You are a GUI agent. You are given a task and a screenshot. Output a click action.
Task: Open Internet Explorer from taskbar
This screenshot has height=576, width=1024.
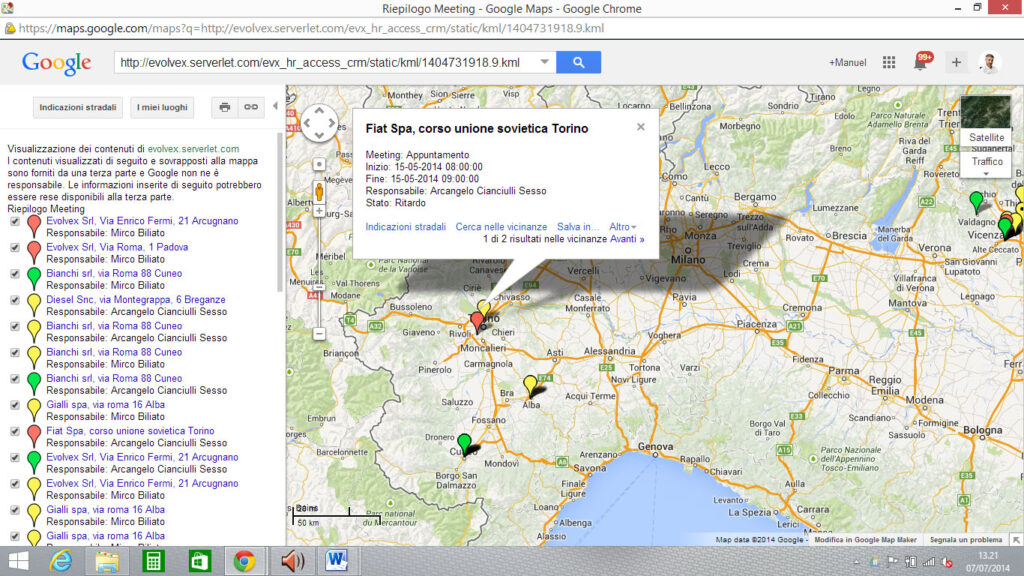61,561
